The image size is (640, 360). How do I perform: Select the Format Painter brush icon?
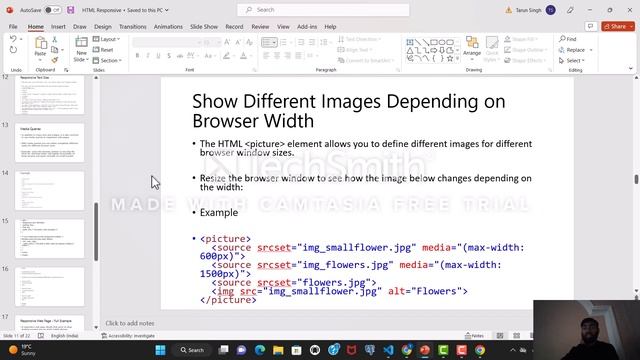pos(55,60)
